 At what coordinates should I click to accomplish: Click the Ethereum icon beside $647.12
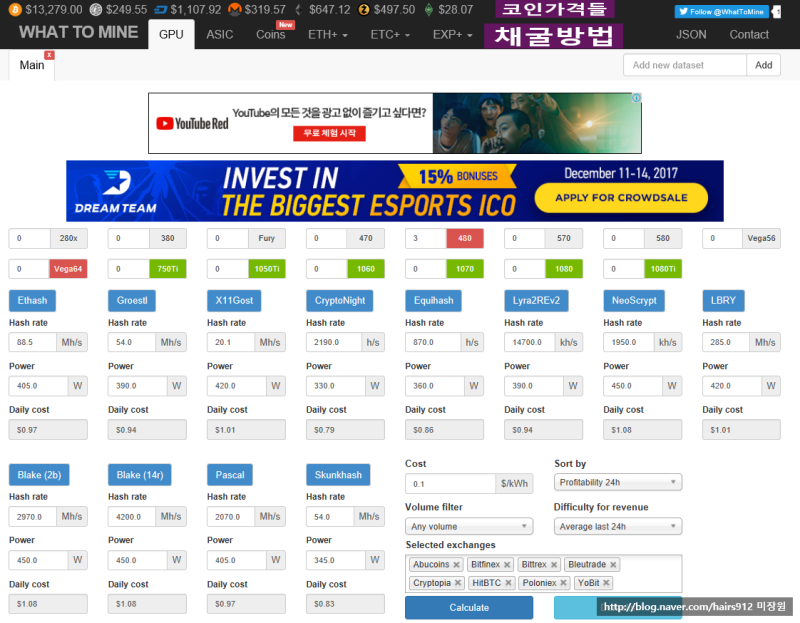click(x=298, y=10)
